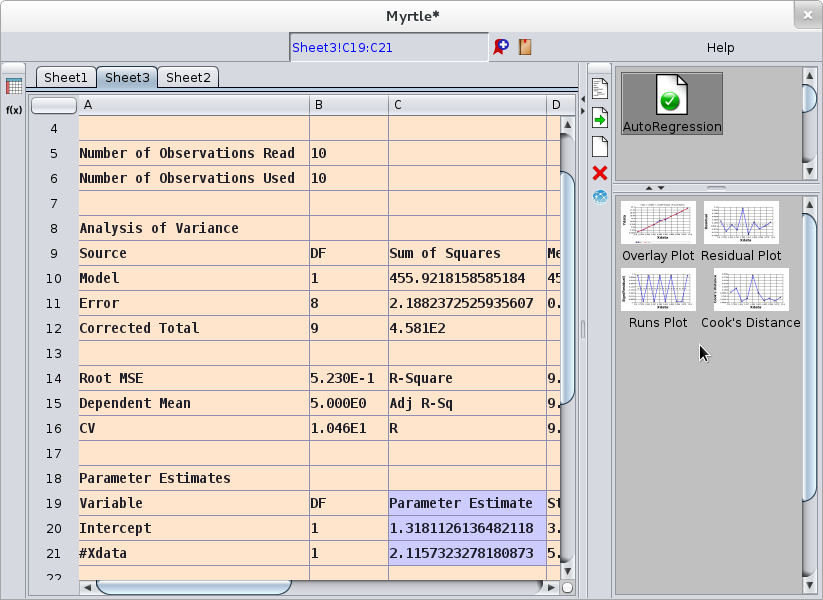
Task: View the Runs Plot
Action: pyautogui.click(x=657, y=290)
